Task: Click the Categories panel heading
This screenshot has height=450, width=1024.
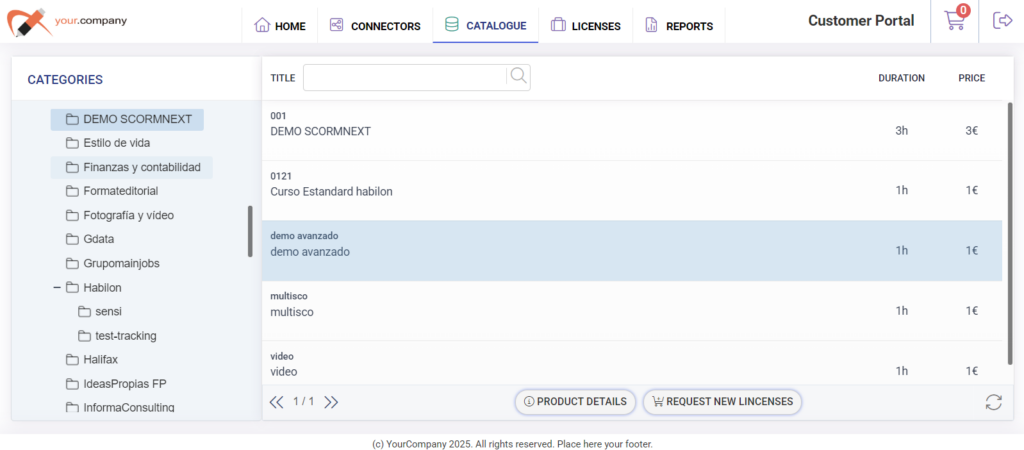Action: pos(65,80)
